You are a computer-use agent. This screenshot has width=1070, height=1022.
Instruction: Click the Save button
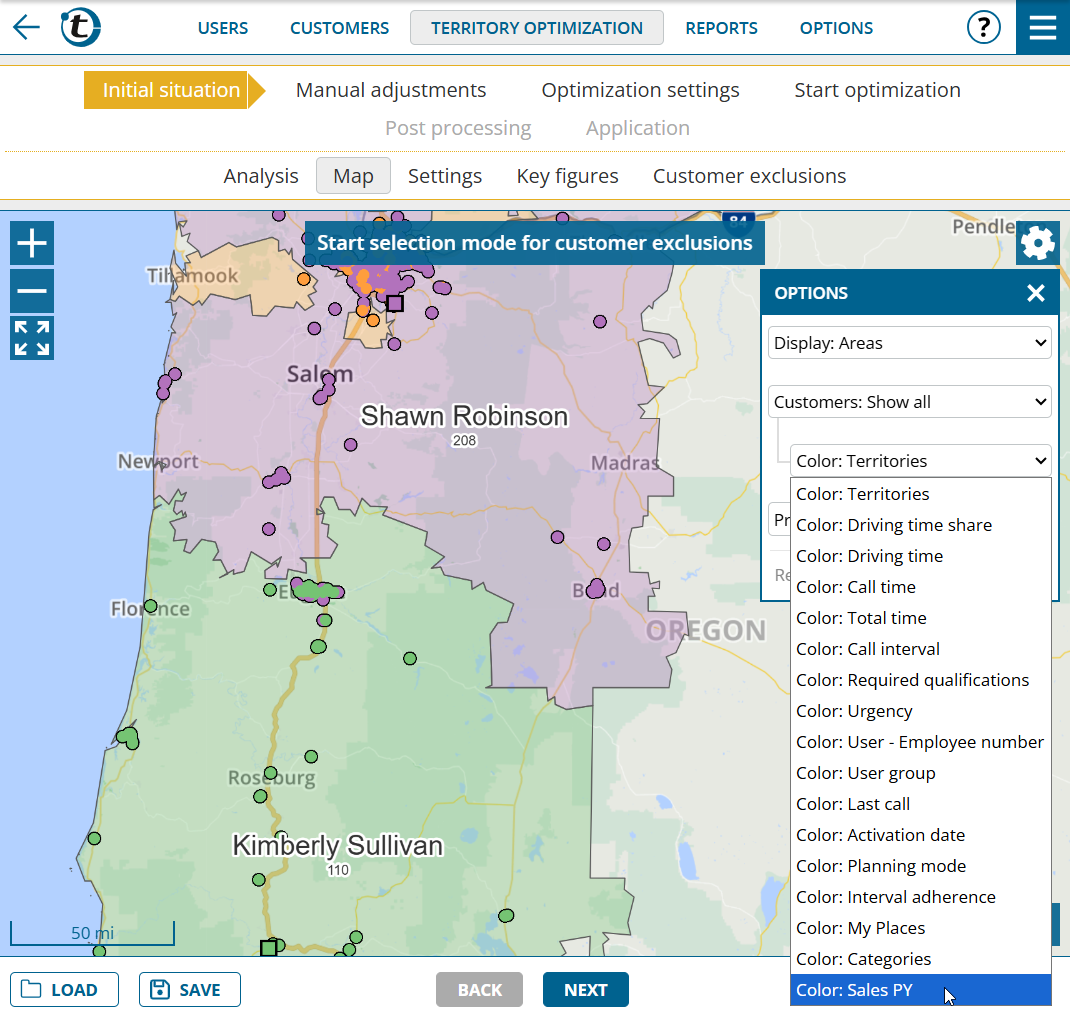click(189, 990)
